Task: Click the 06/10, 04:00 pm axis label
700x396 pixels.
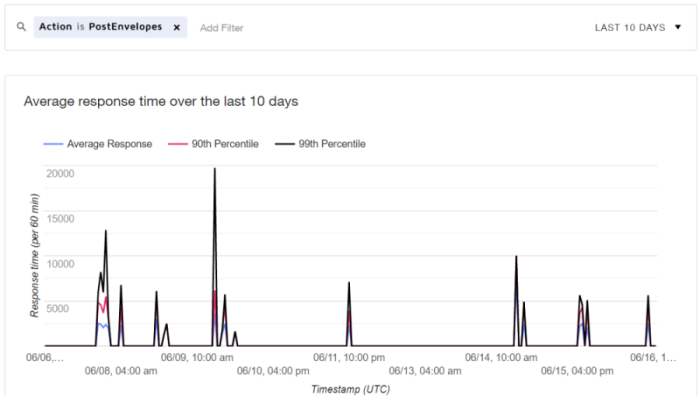Action: click(273, 371)
